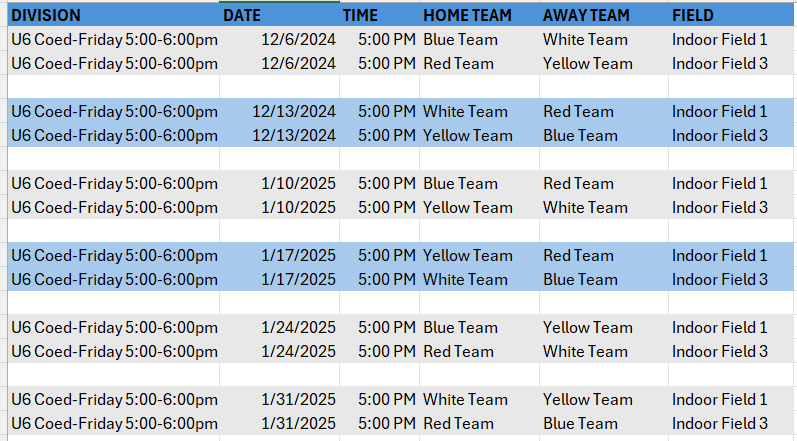Select the division cell for 1/24/2025 Blue Team

click(x=114, y=328)
